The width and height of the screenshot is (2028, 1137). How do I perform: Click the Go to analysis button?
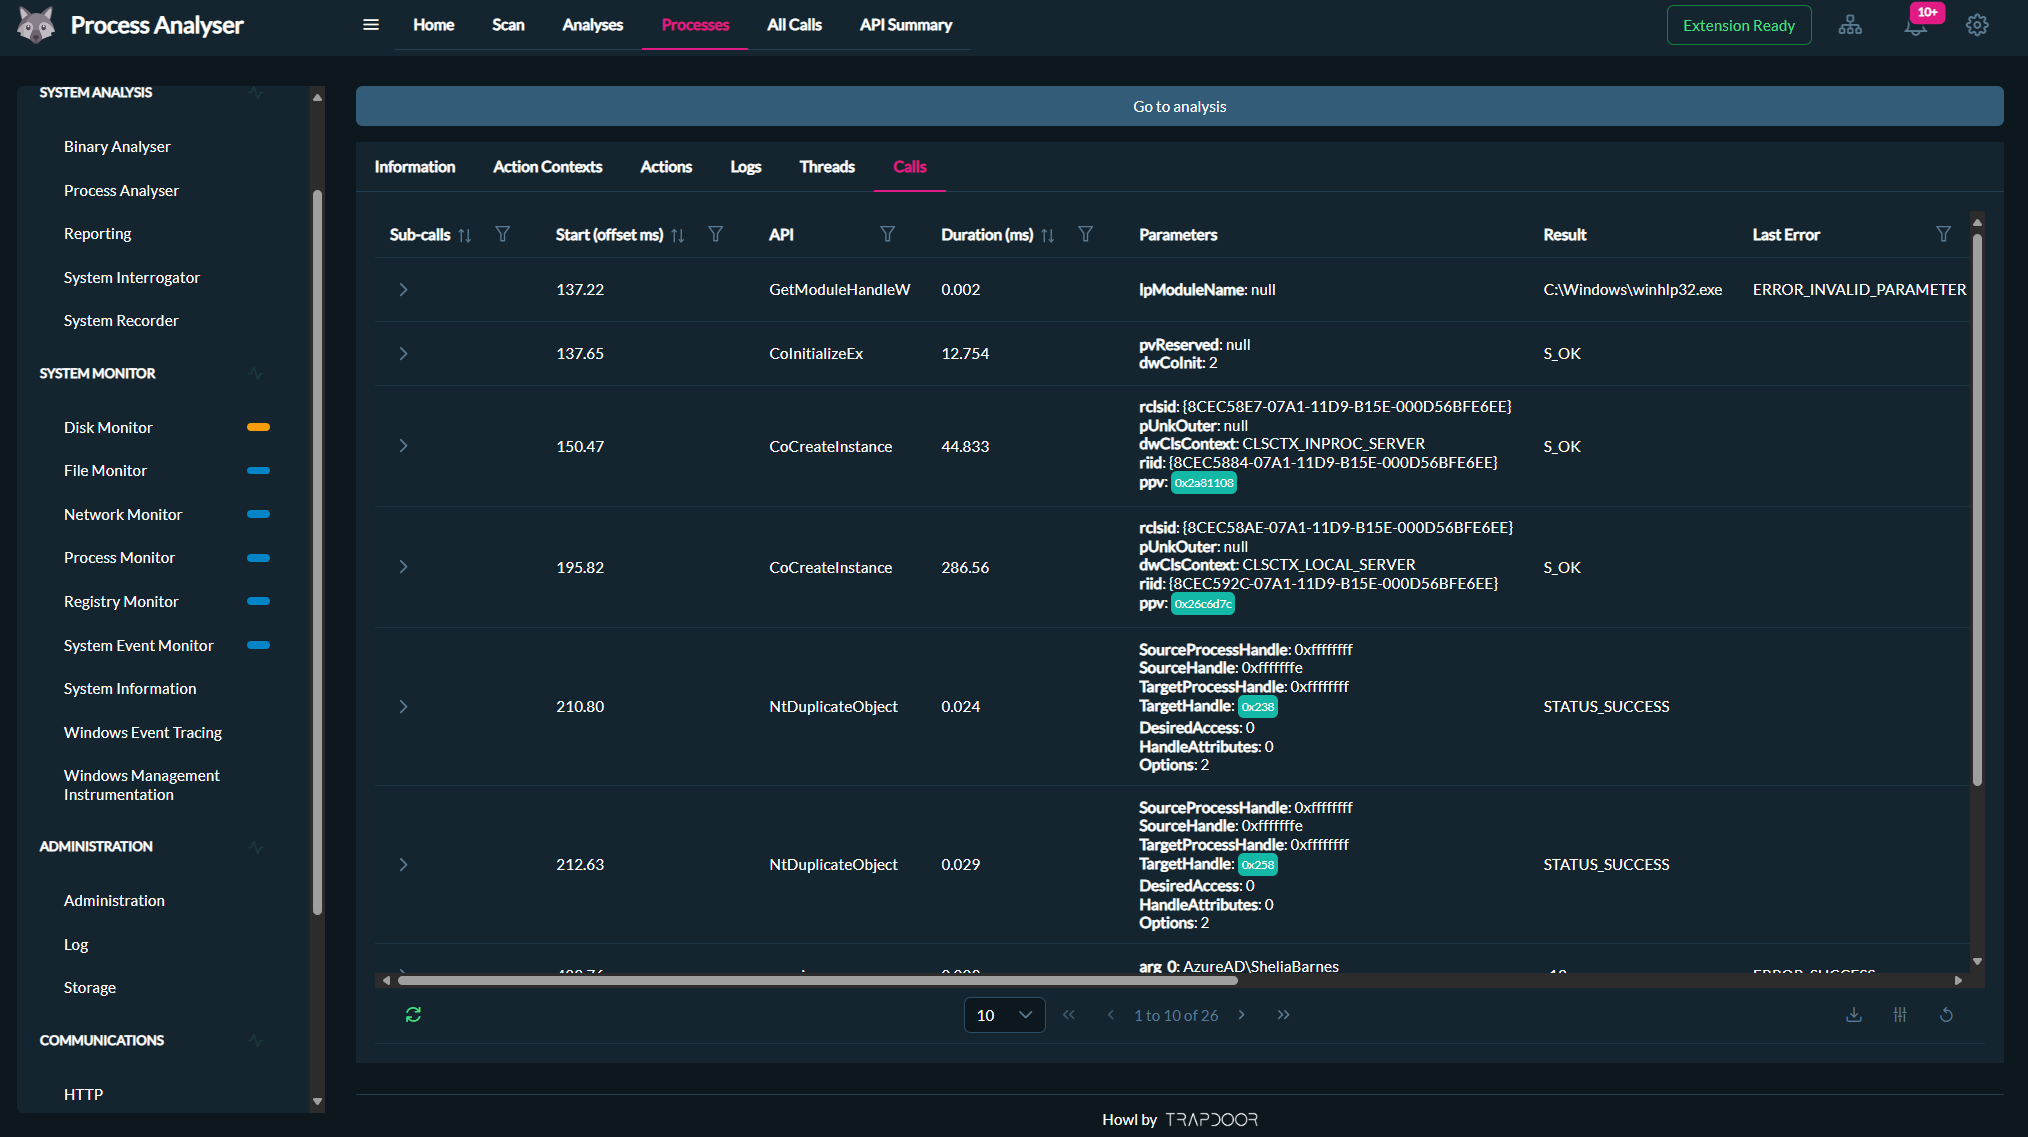click(x=1179, y=106)
